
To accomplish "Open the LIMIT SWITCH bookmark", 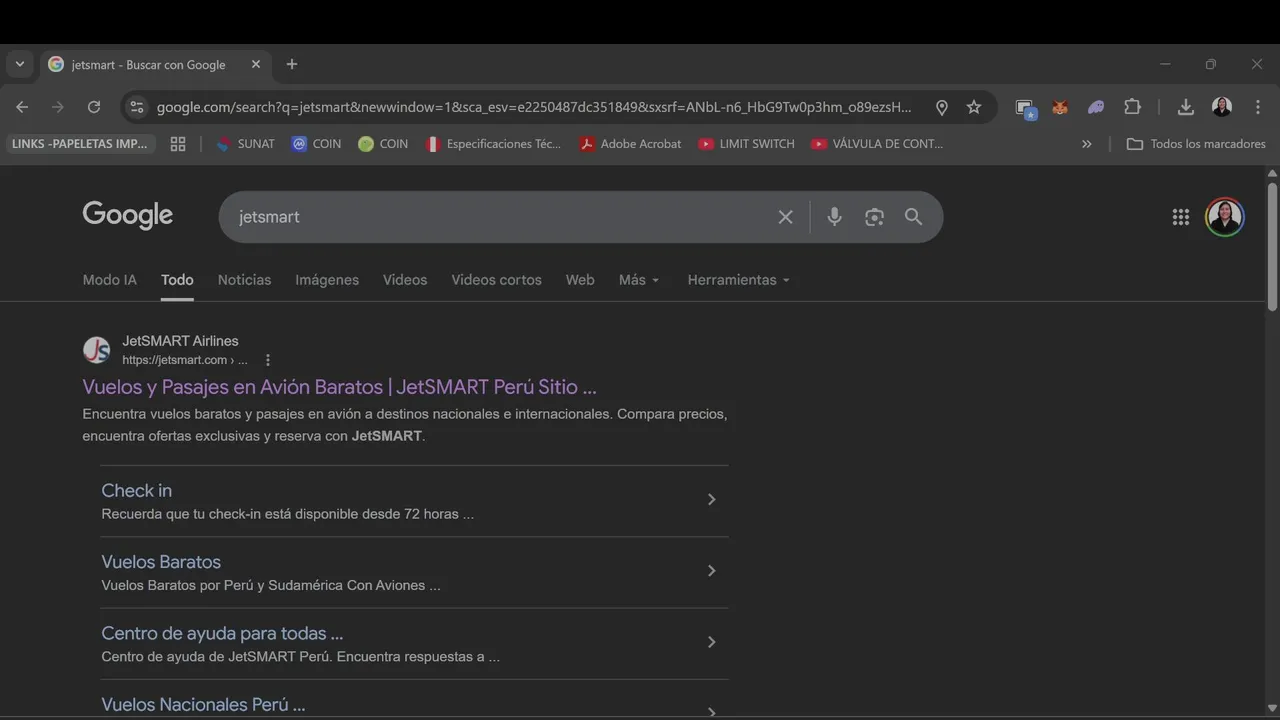I will pos(746,144).
